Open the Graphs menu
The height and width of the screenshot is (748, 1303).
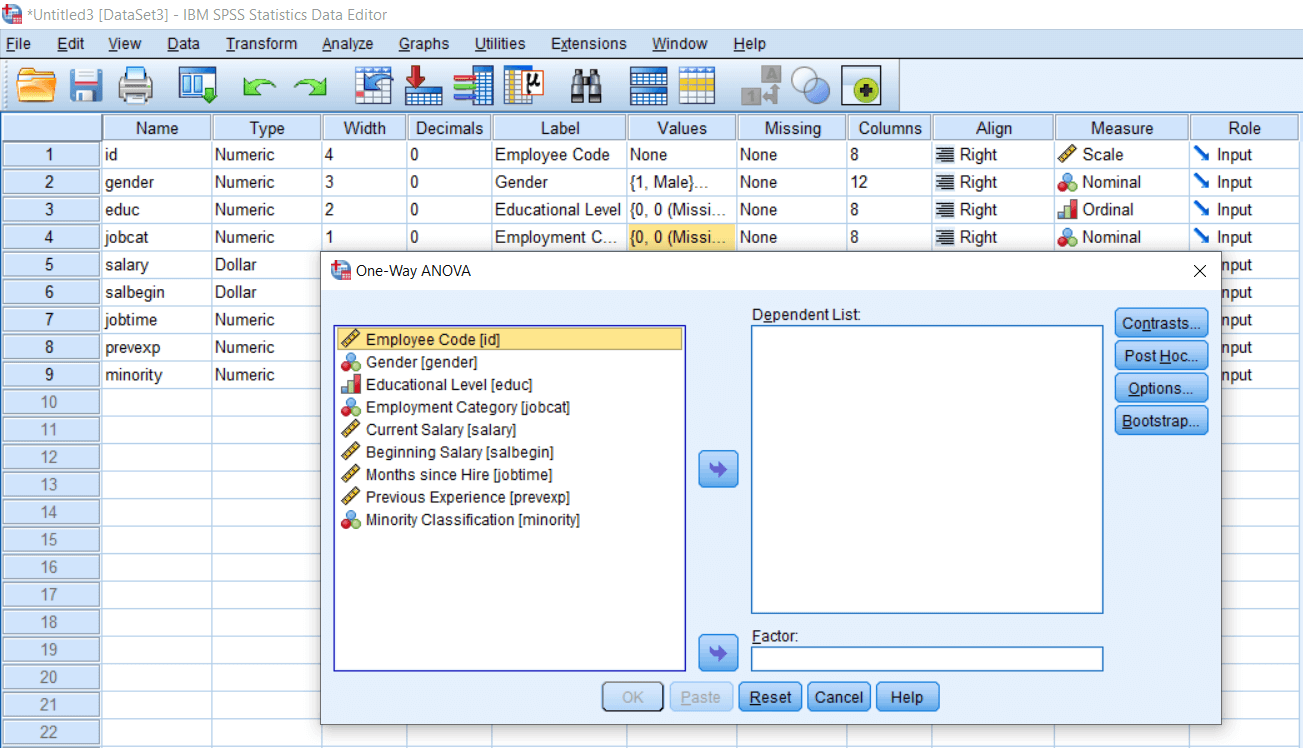point(423,44)
